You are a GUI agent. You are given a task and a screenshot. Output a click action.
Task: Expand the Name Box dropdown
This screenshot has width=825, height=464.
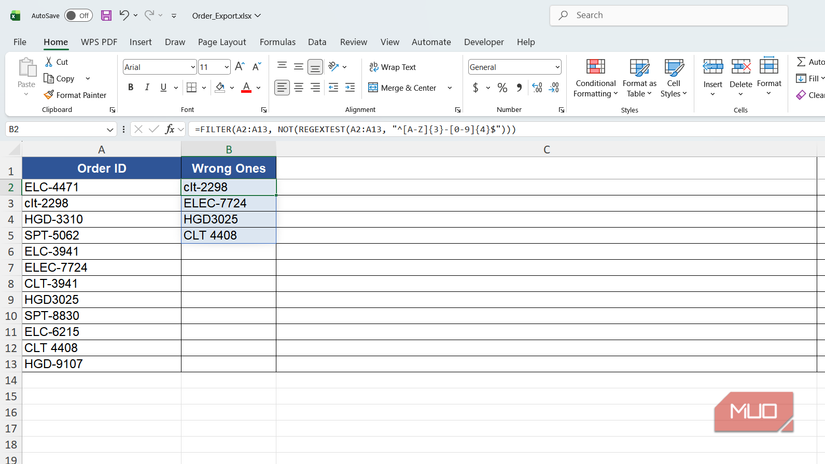[x=109, y=129]
